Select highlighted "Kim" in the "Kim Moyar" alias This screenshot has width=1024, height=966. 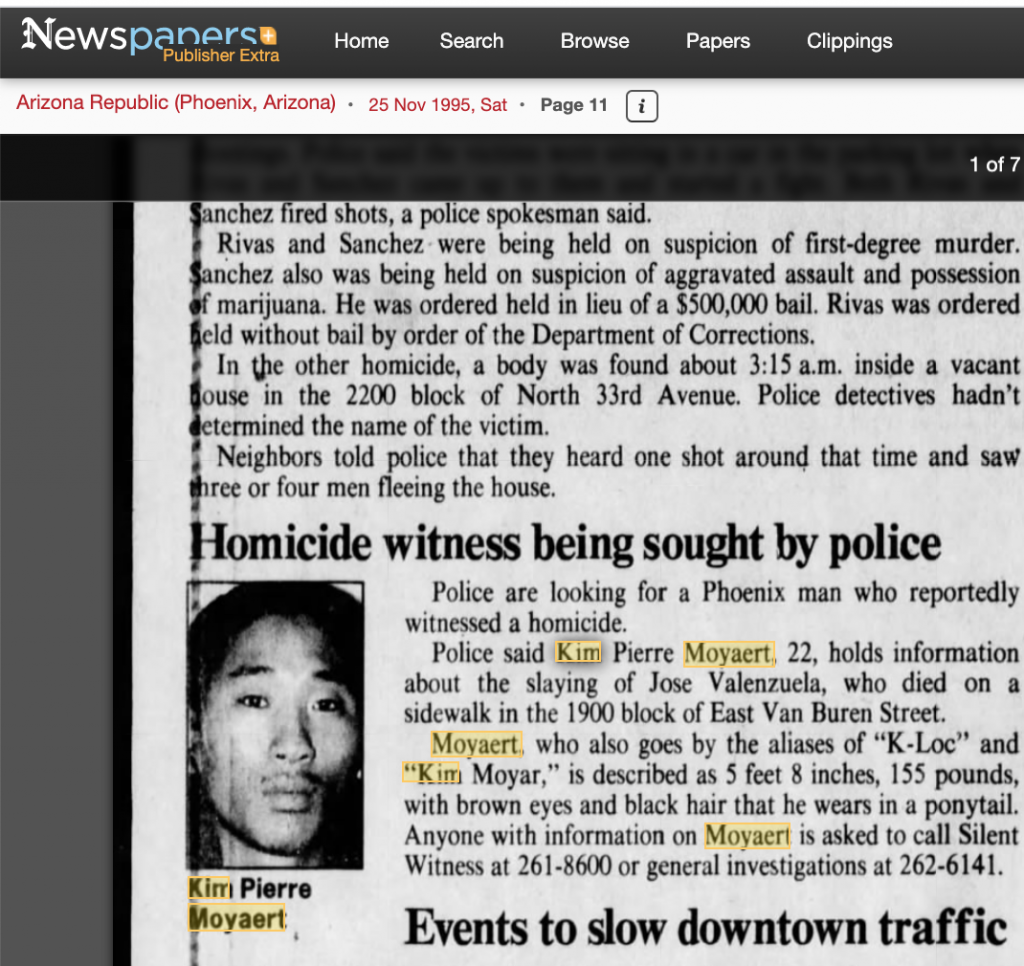(x=431, y=773)
